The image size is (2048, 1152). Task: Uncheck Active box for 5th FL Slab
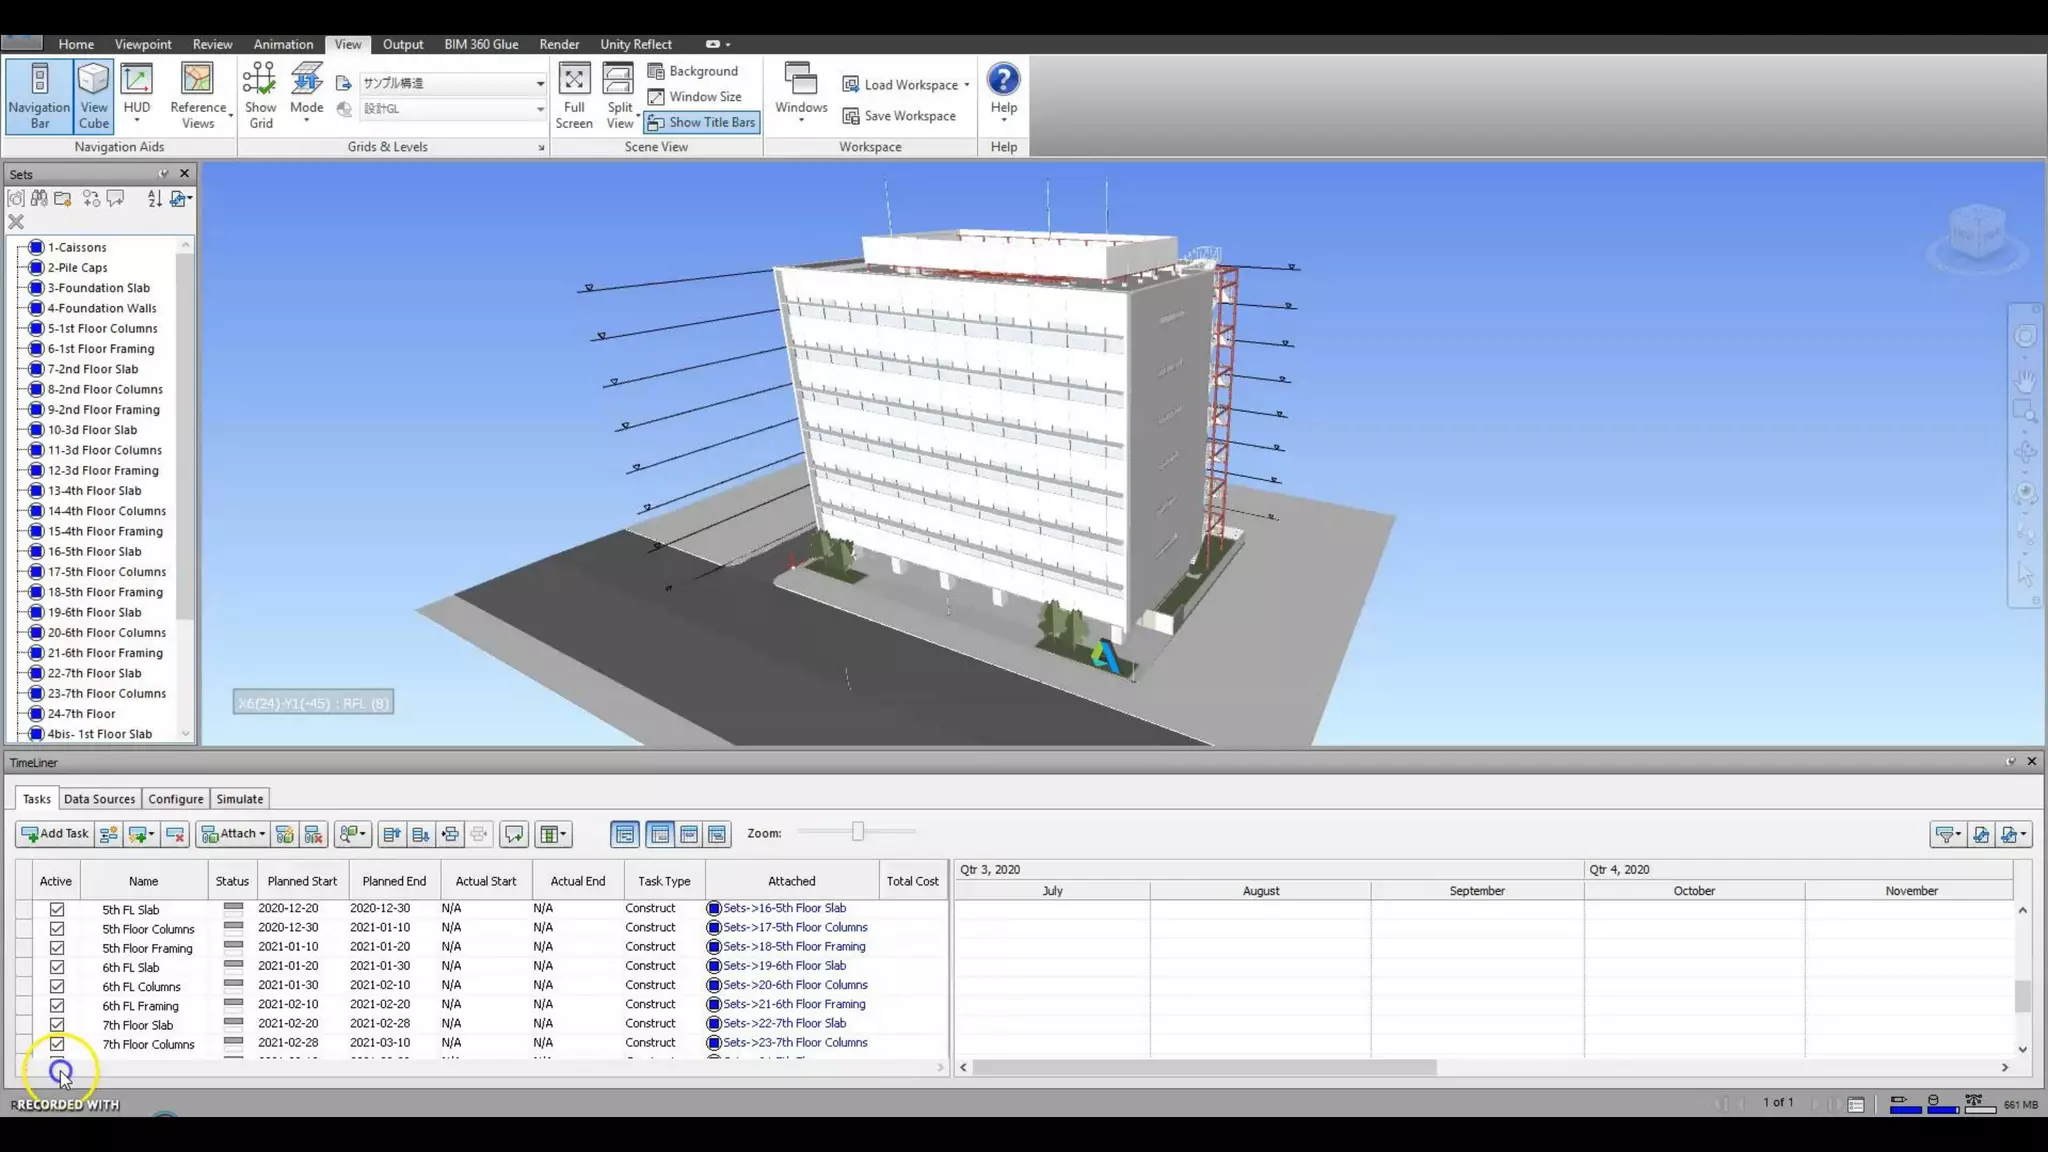[57, 910]
